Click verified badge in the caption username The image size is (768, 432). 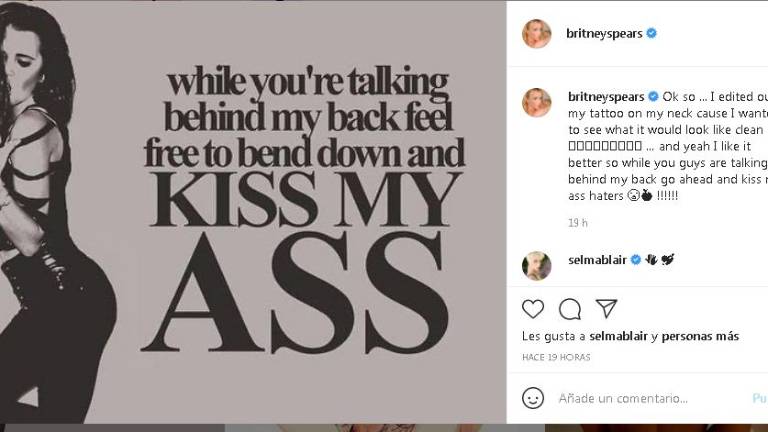652,96
